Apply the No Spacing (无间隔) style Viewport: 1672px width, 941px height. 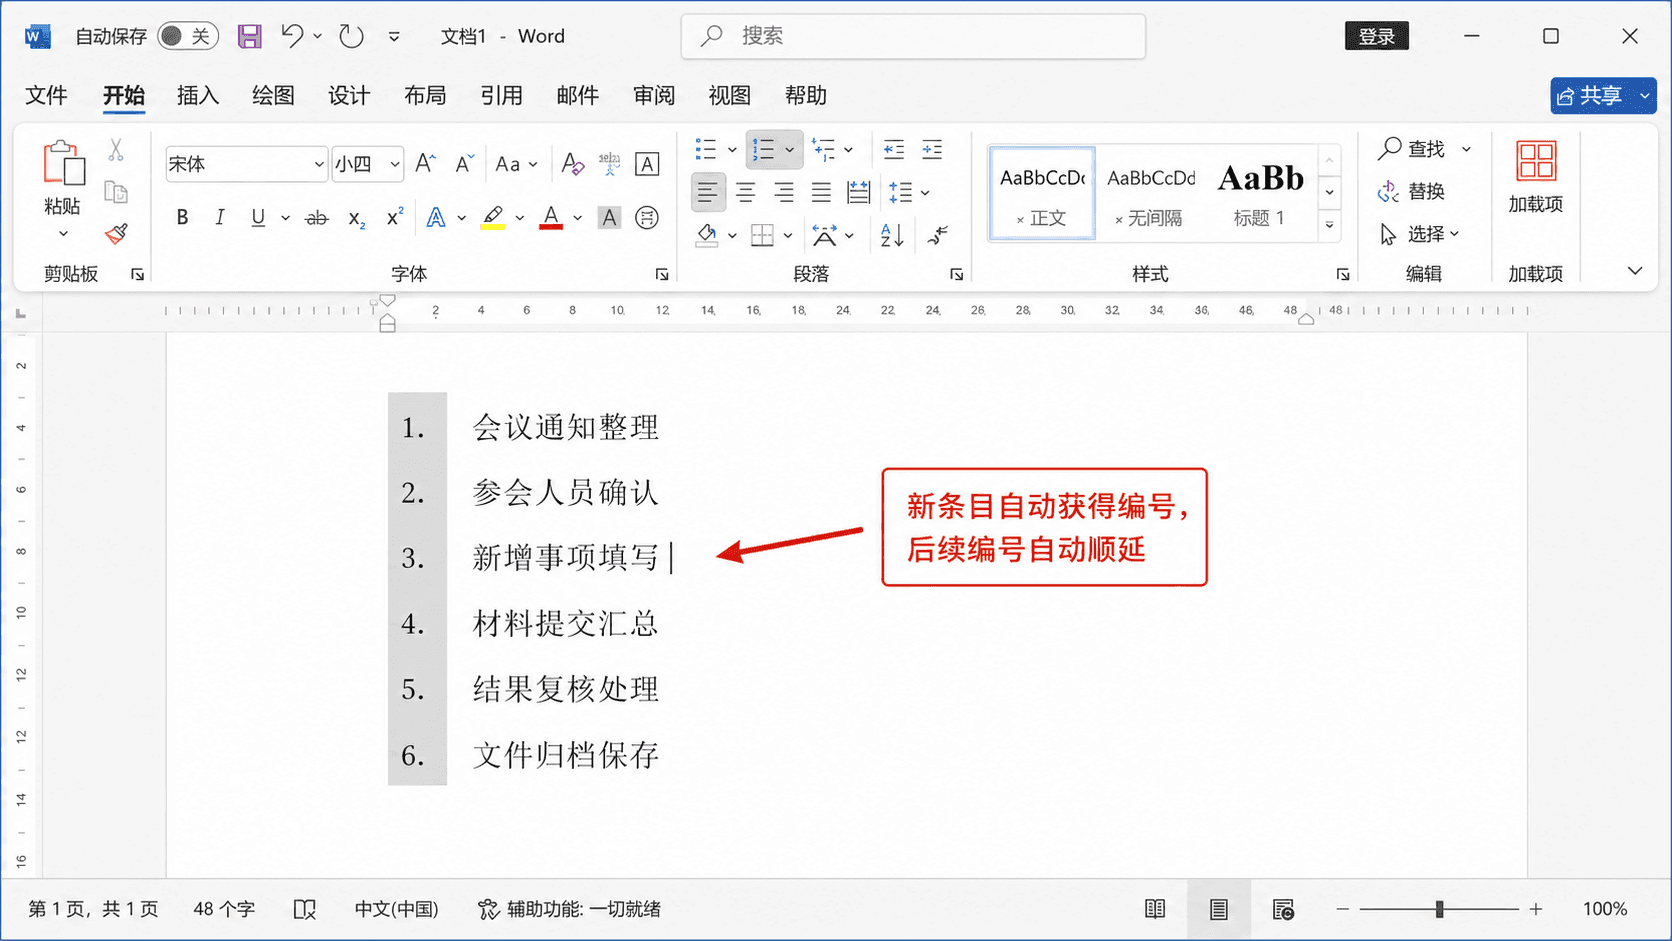(x=1151, y=193)
